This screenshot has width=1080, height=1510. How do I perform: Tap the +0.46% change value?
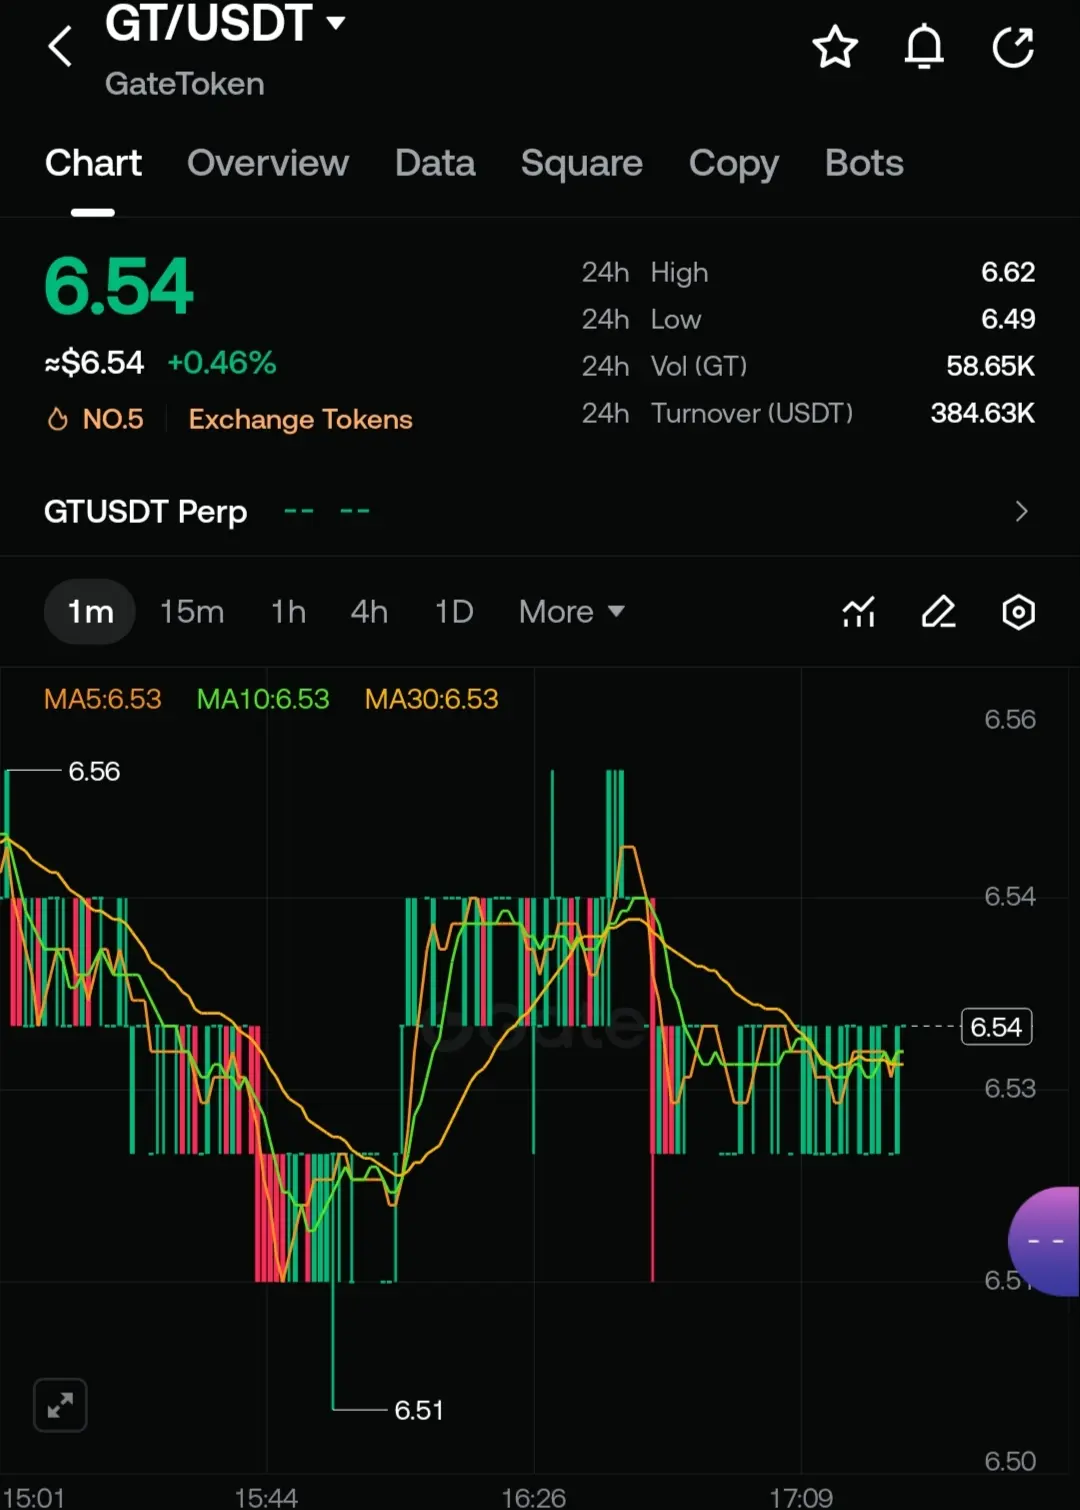[x=221, y=362]
